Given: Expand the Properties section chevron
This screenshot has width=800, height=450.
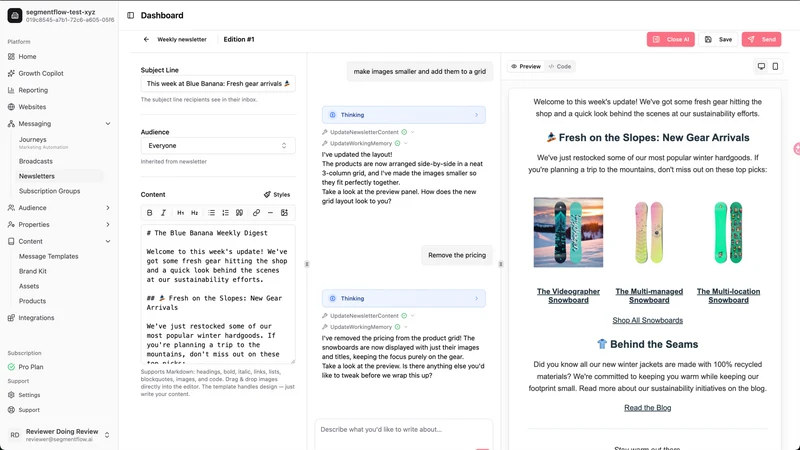Looking at the screenshot, I should [x=108, y=224].
